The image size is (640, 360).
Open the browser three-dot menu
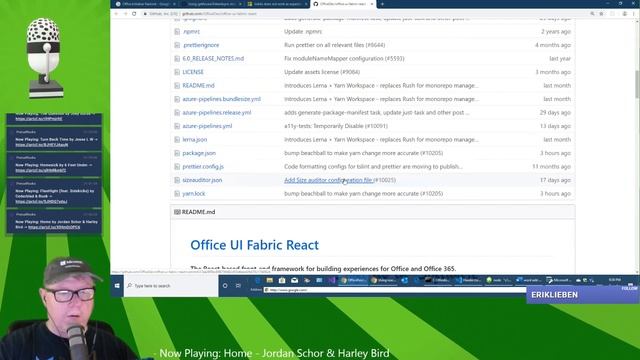click(x=633, y=13)
